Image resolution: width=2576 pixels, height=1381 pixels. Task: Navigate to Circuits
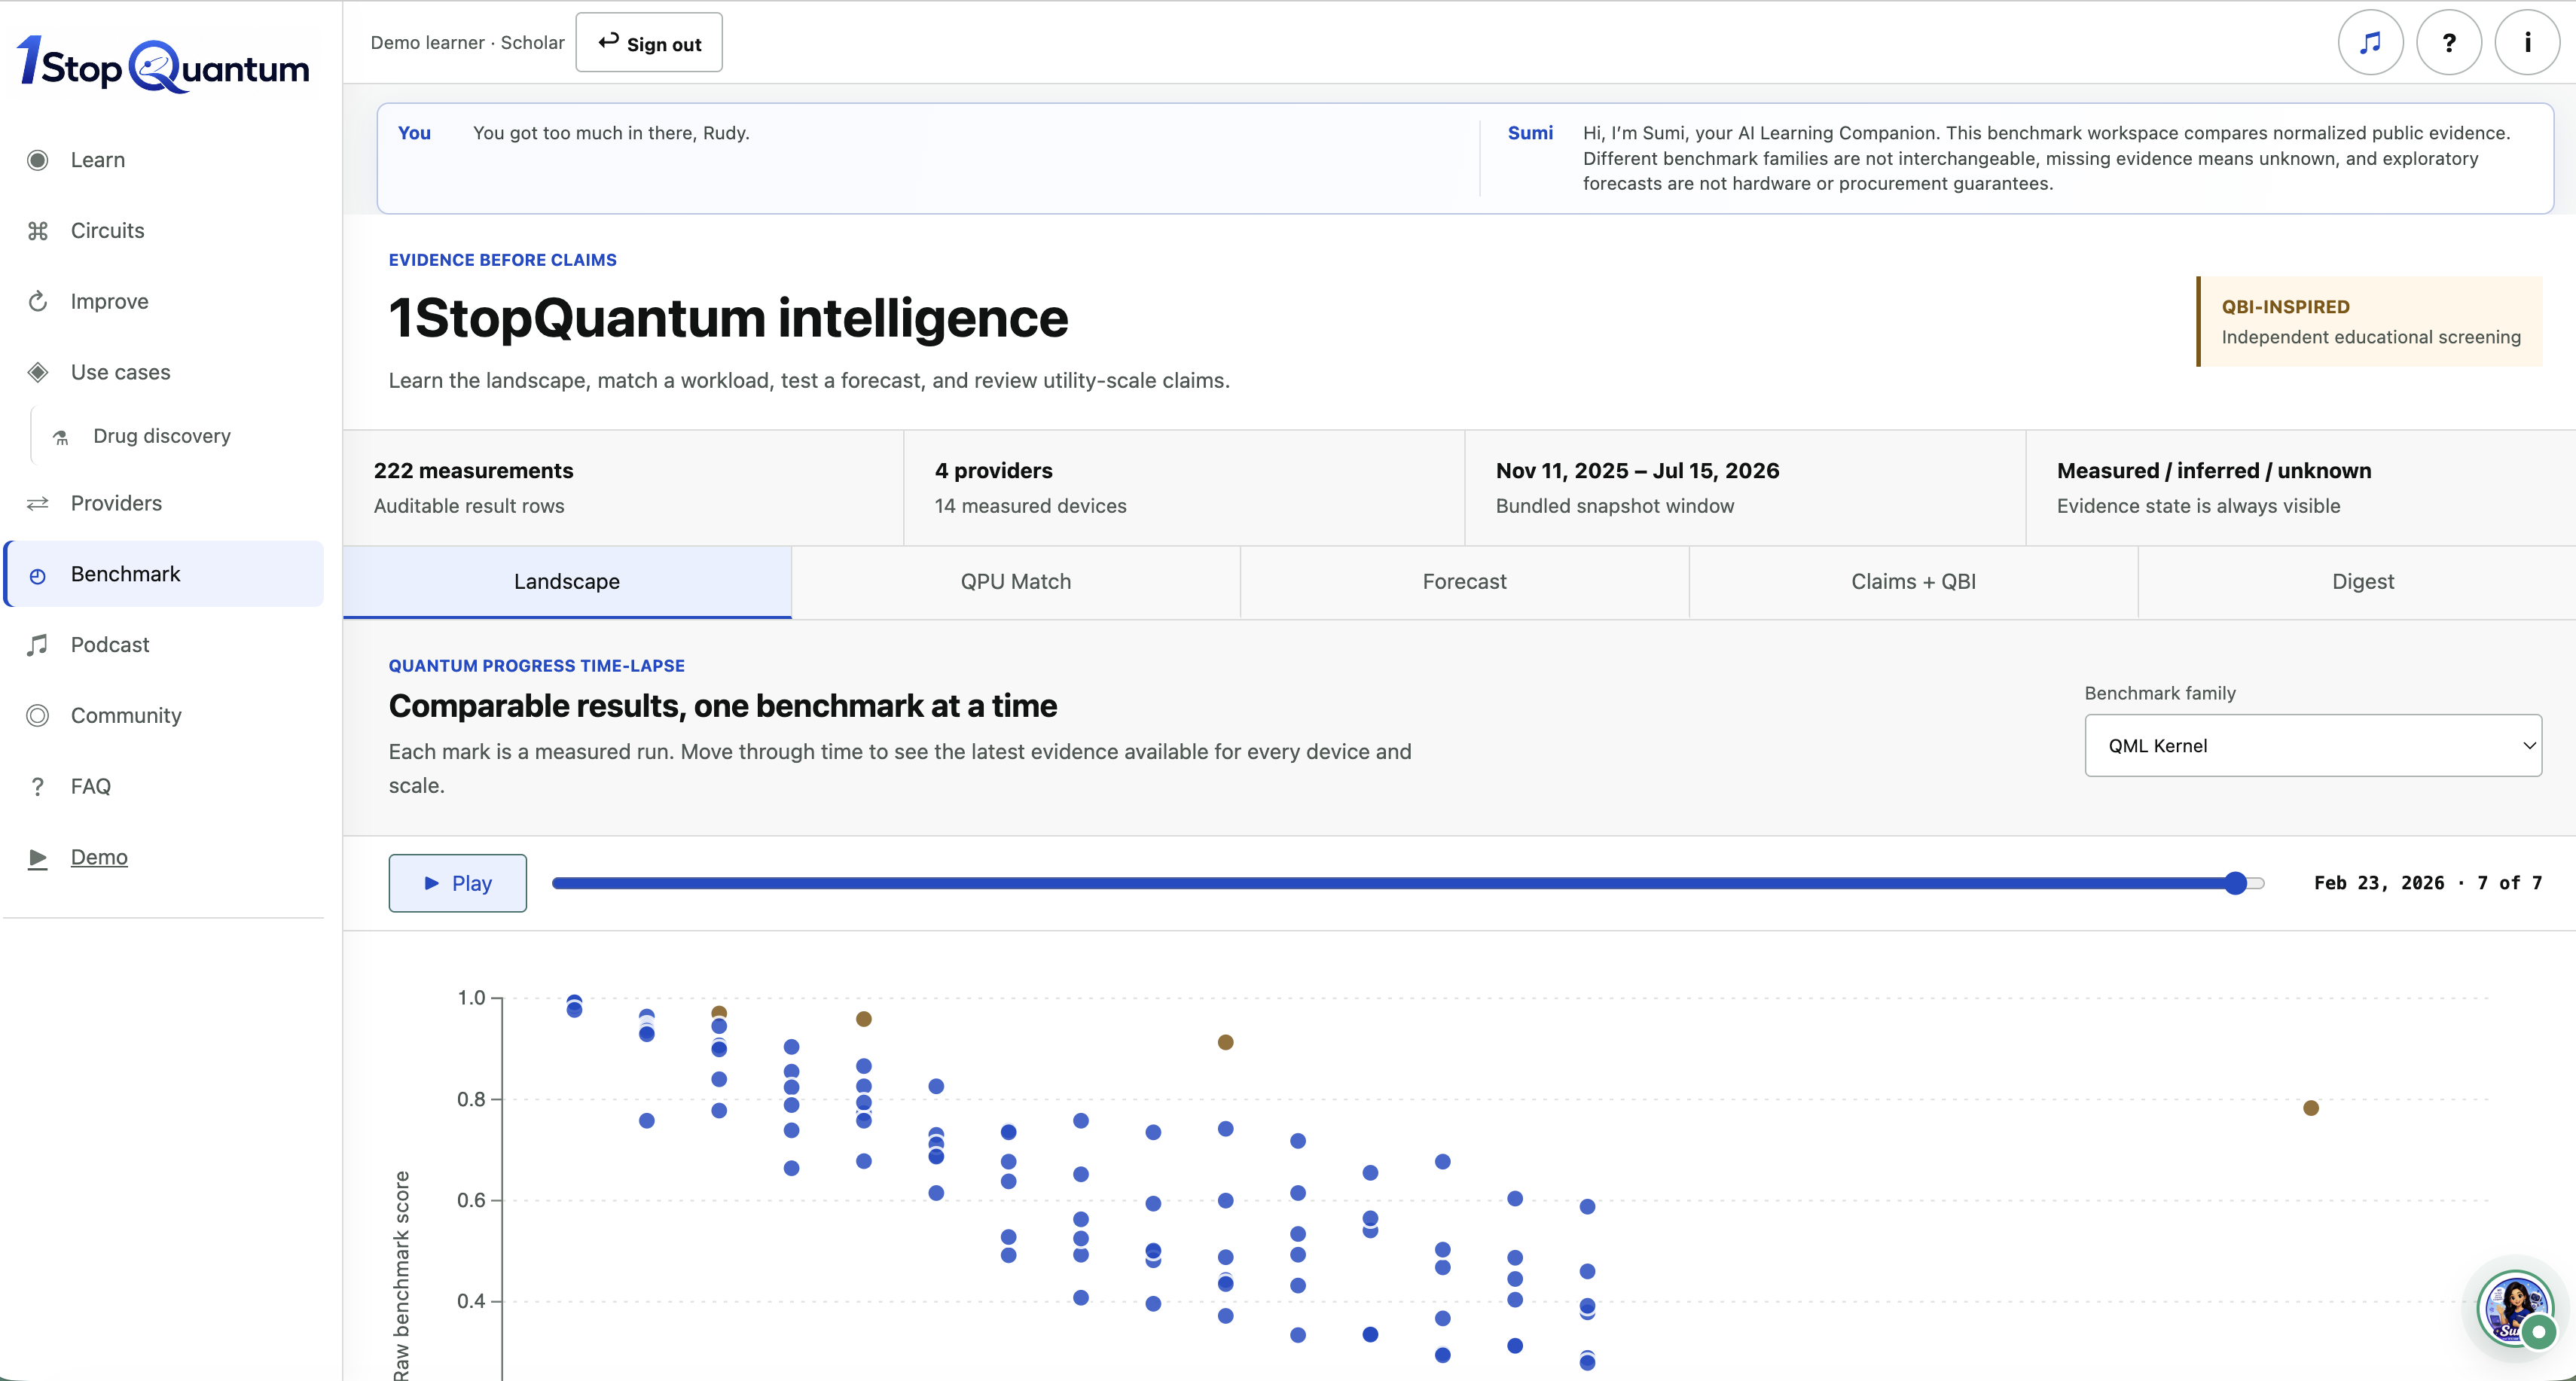[x=164, y=231]
